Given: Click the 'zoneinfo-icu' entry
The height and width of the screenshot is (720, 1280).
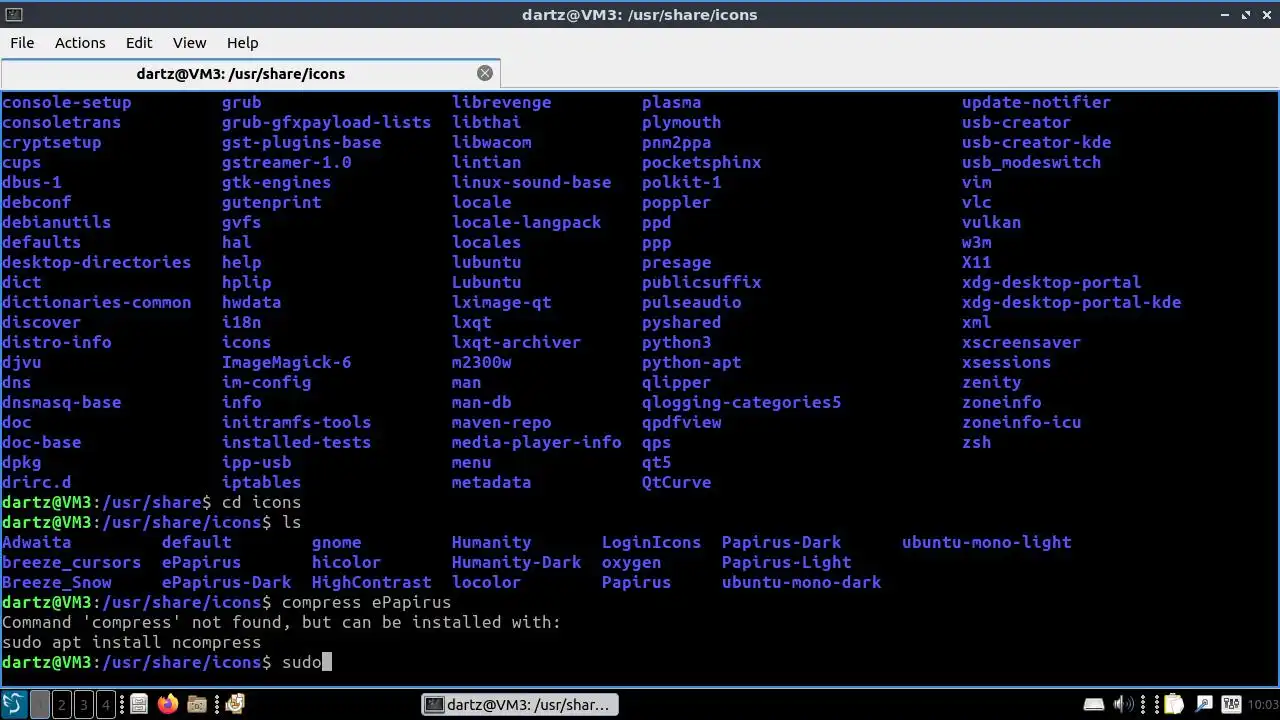Looking at the screenshot, I should pyautogui.click(x=1022, y=422).
